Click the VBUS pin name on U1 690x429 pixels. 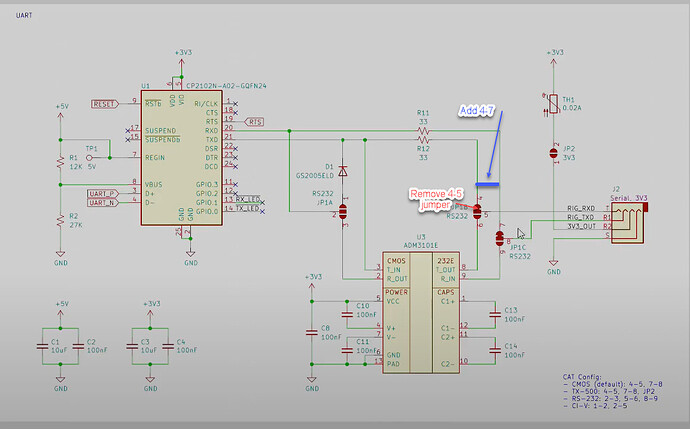pos(153,184)
